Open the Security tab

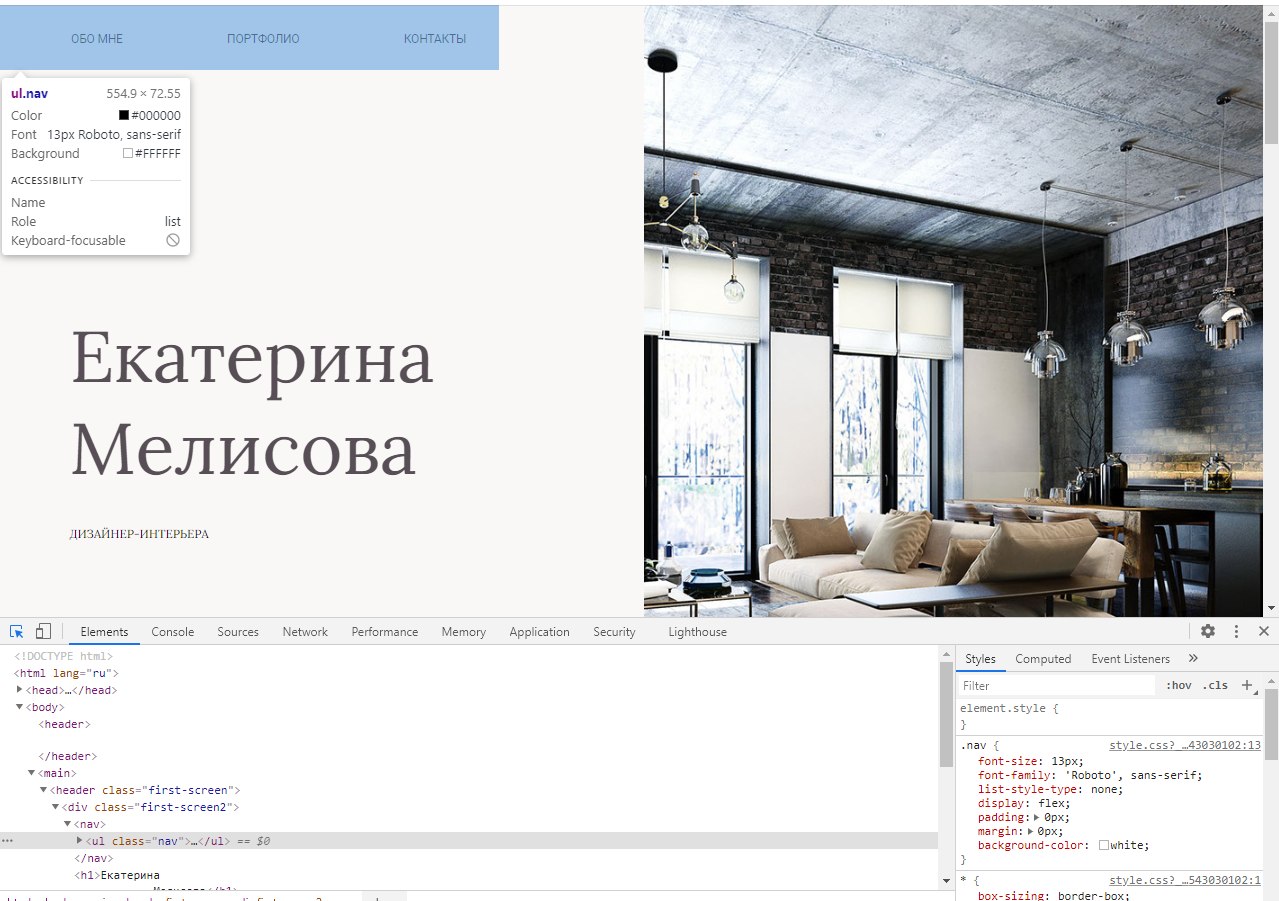click(x=614, y=632)
